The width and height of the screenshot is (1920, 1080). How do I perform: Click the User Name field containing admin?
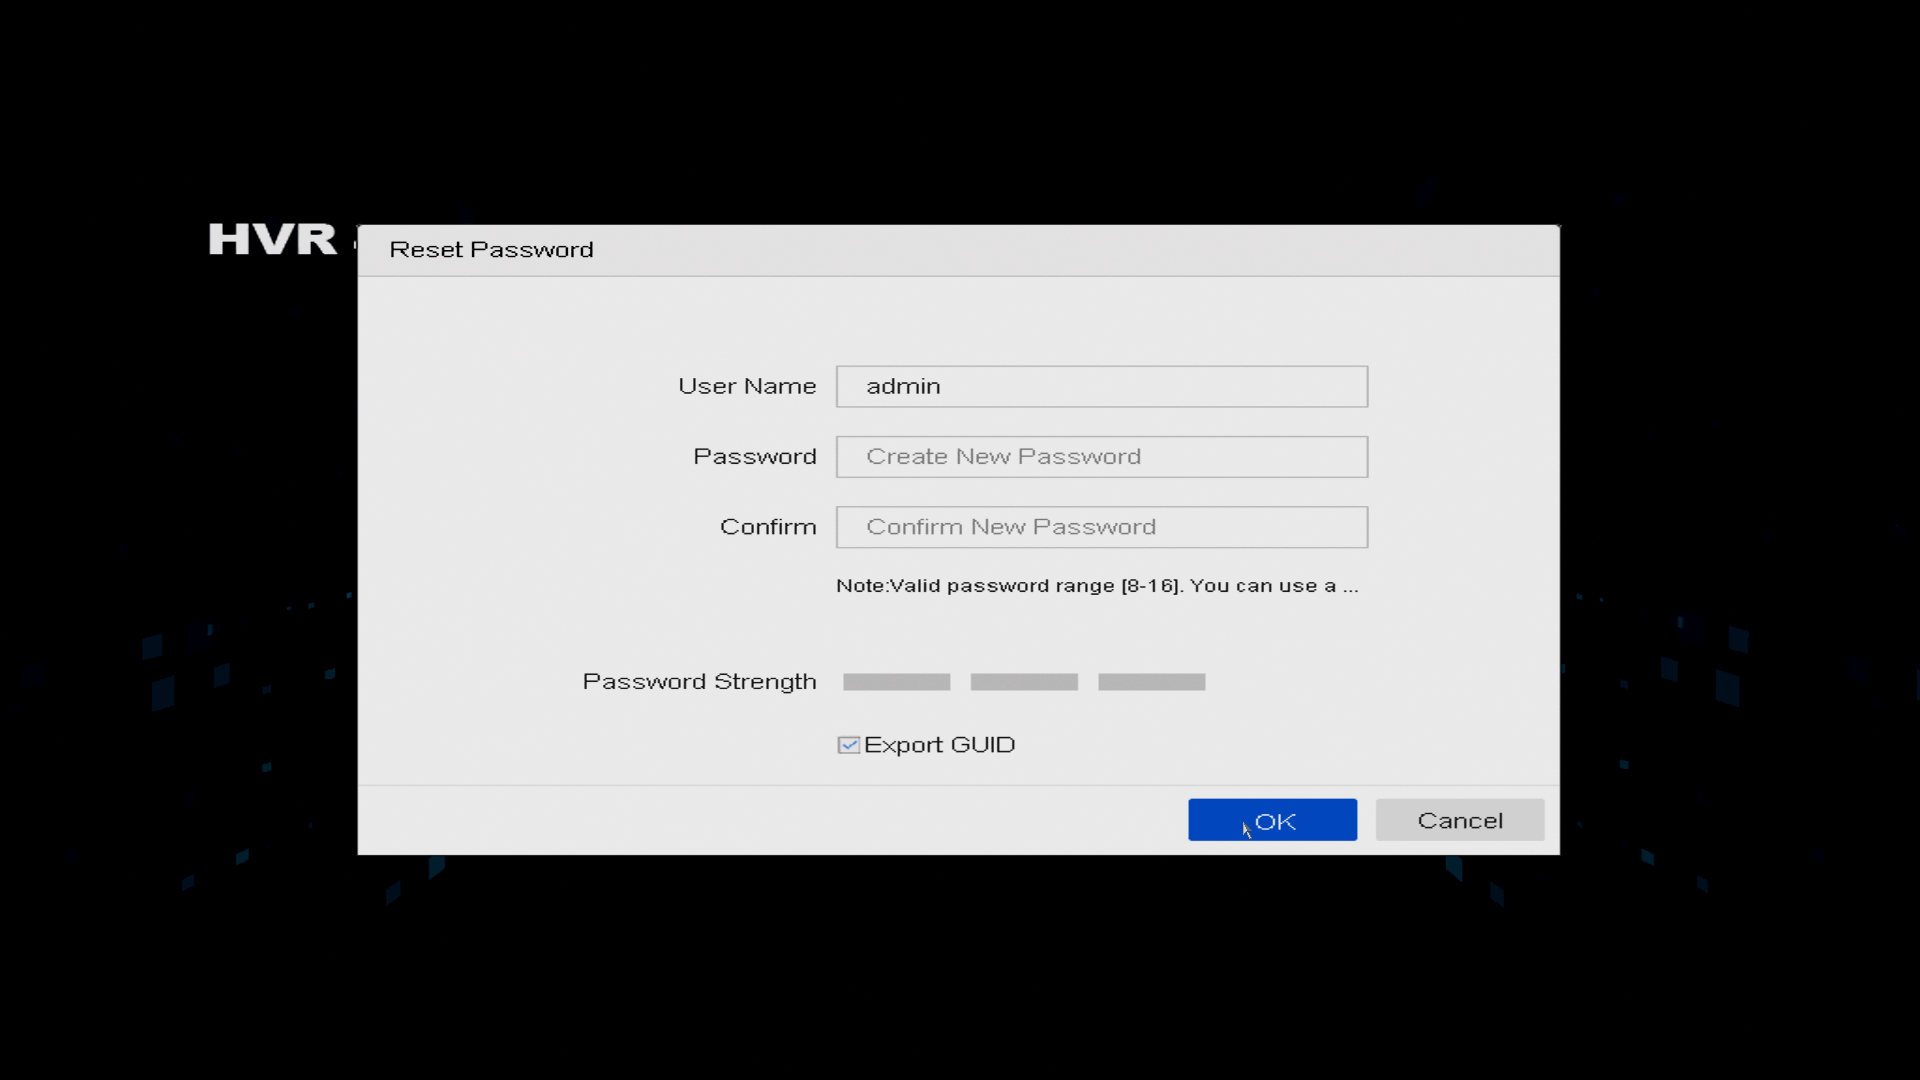point(1101,386)
